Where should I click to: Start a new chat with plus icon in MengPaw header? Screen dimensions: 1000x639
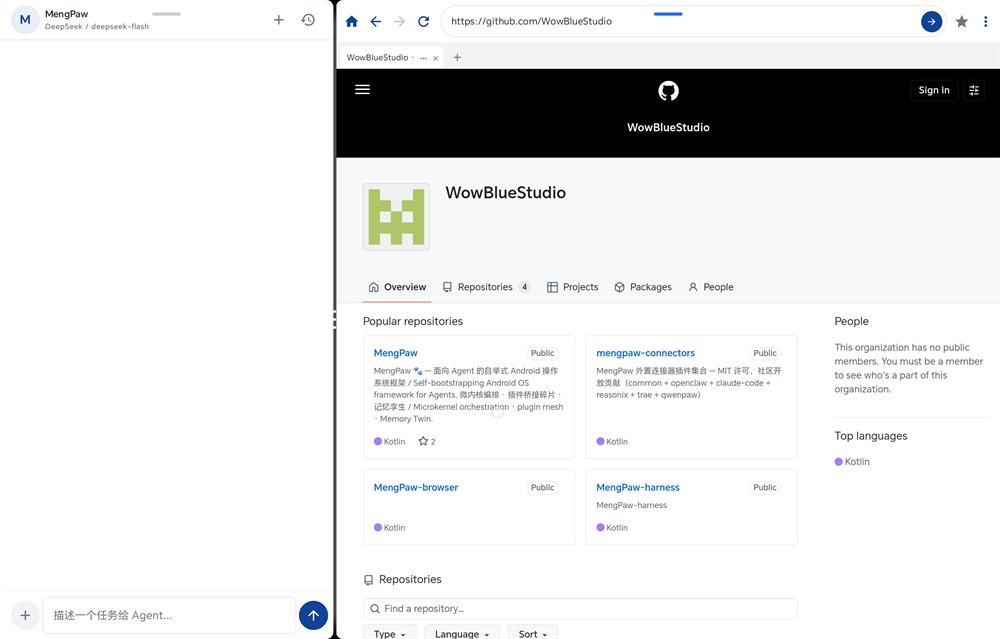coord(279,20)
